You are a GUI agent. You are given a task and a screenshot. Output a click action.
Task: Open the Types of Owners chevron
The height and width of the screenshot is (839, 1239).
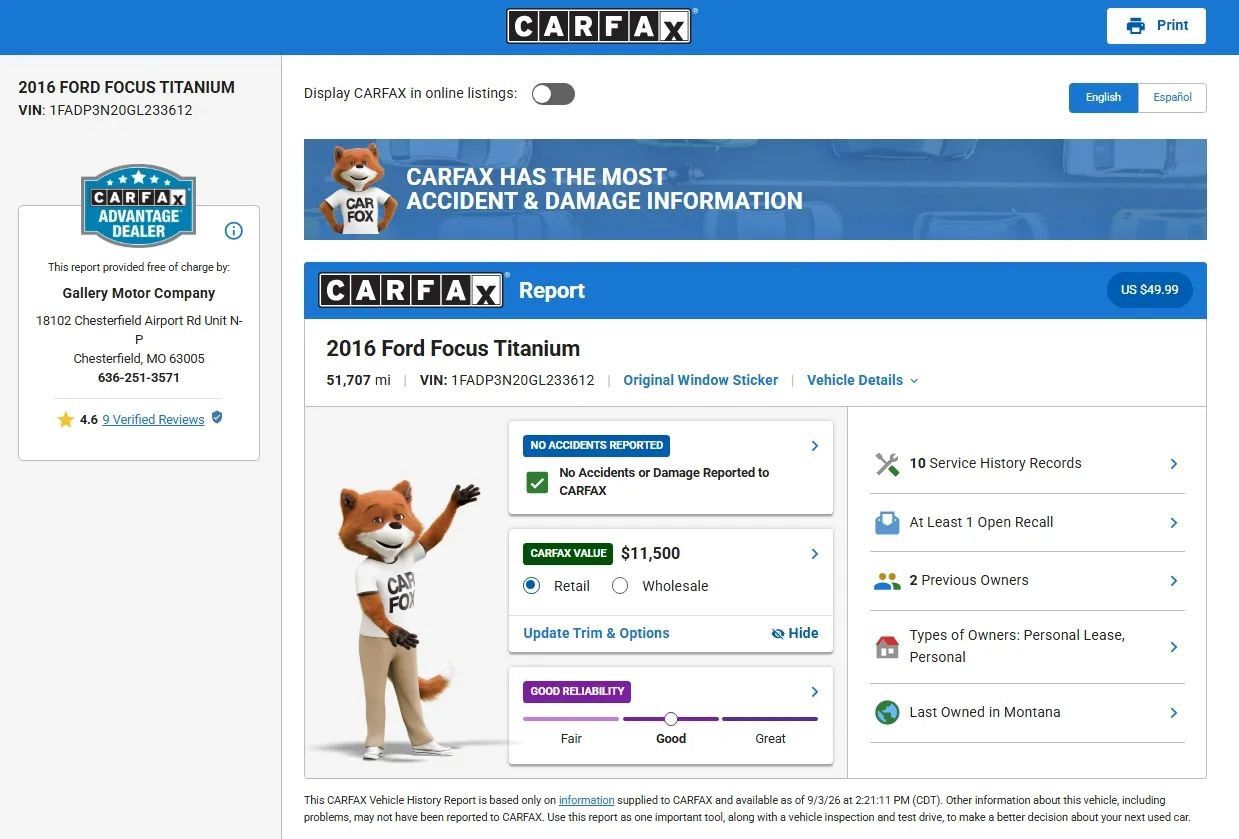pyautogui.click(x=1174, y=647)
